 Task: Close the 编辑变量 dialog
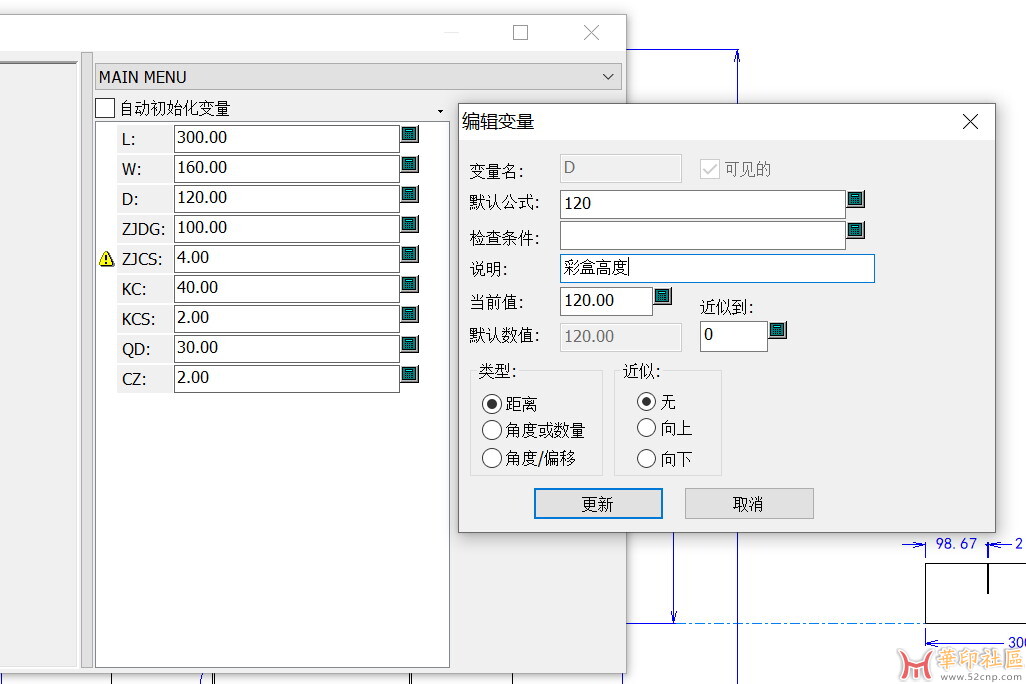coord(969,122)
